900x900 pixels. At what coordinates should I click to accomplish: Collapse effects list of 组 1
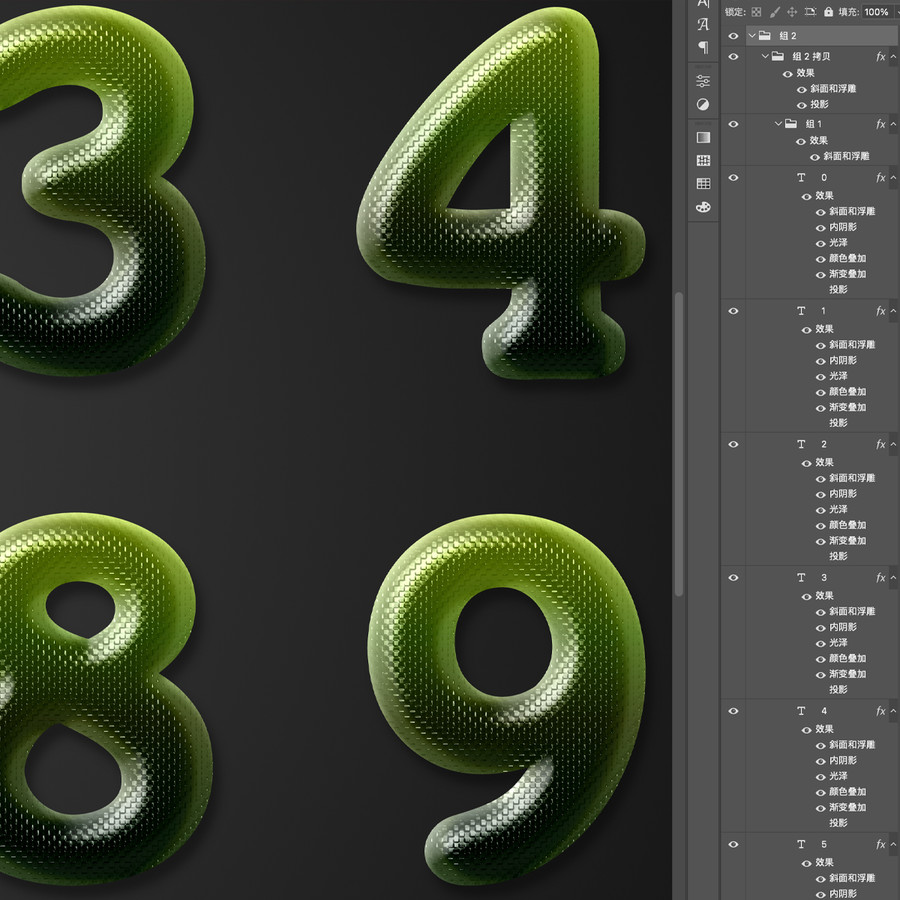[x=893, y=124]
